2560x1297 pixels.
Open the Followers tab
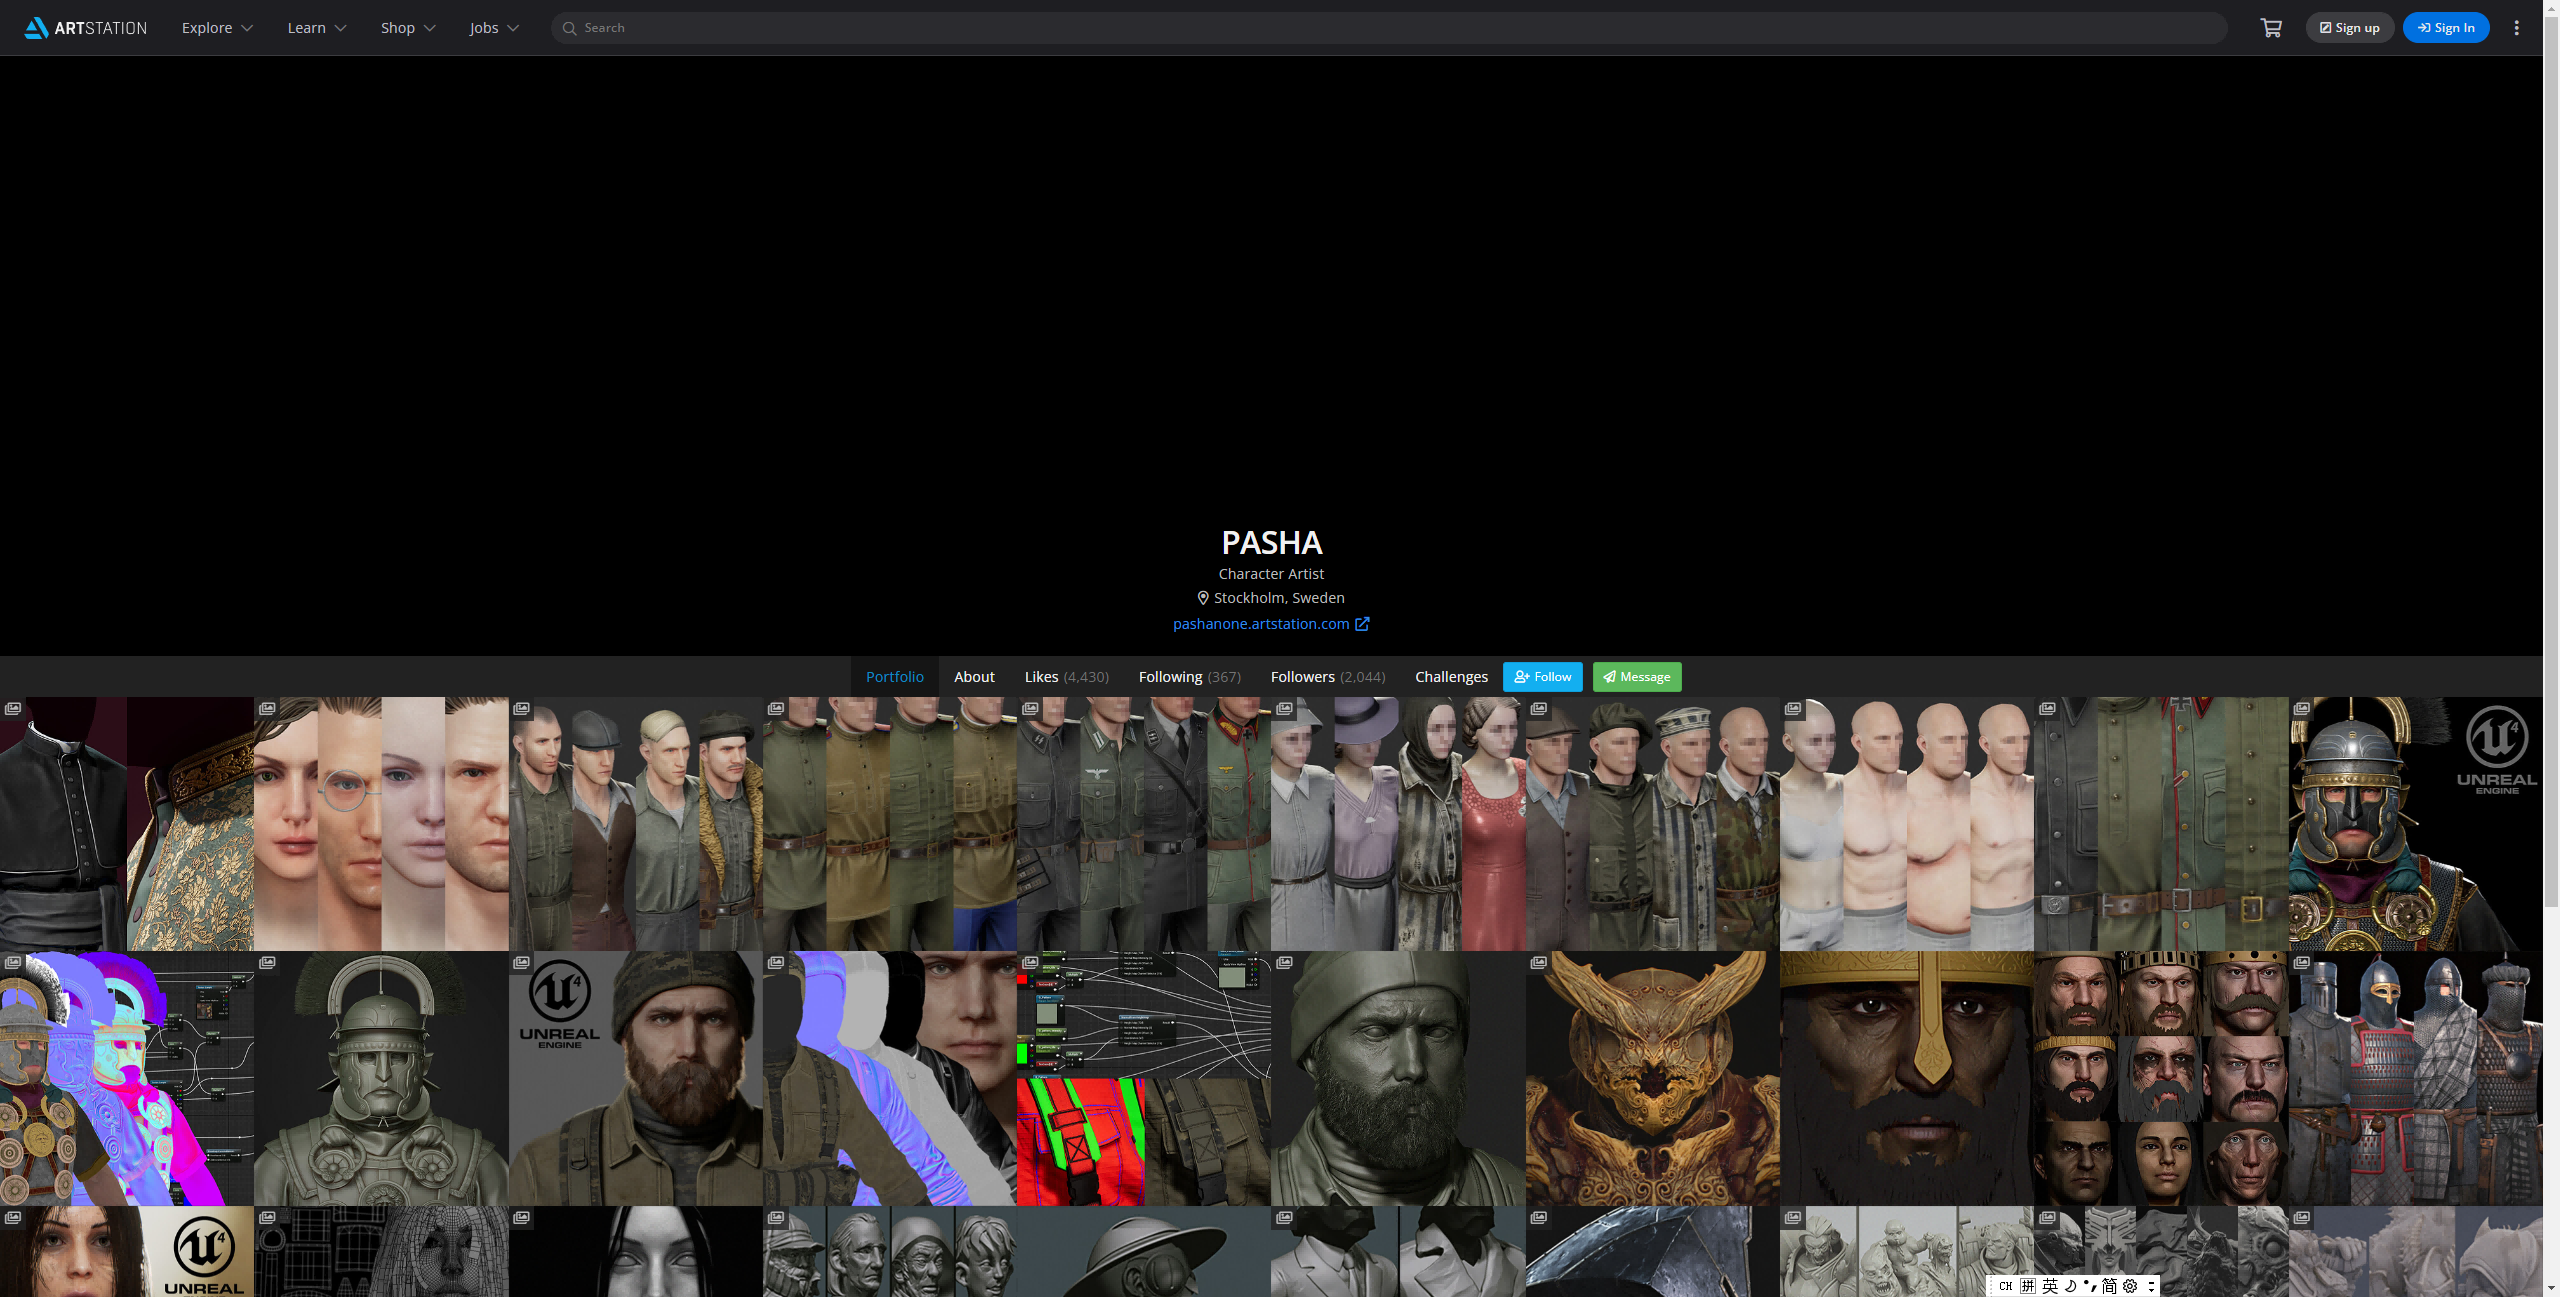(x=1327, y=677)
